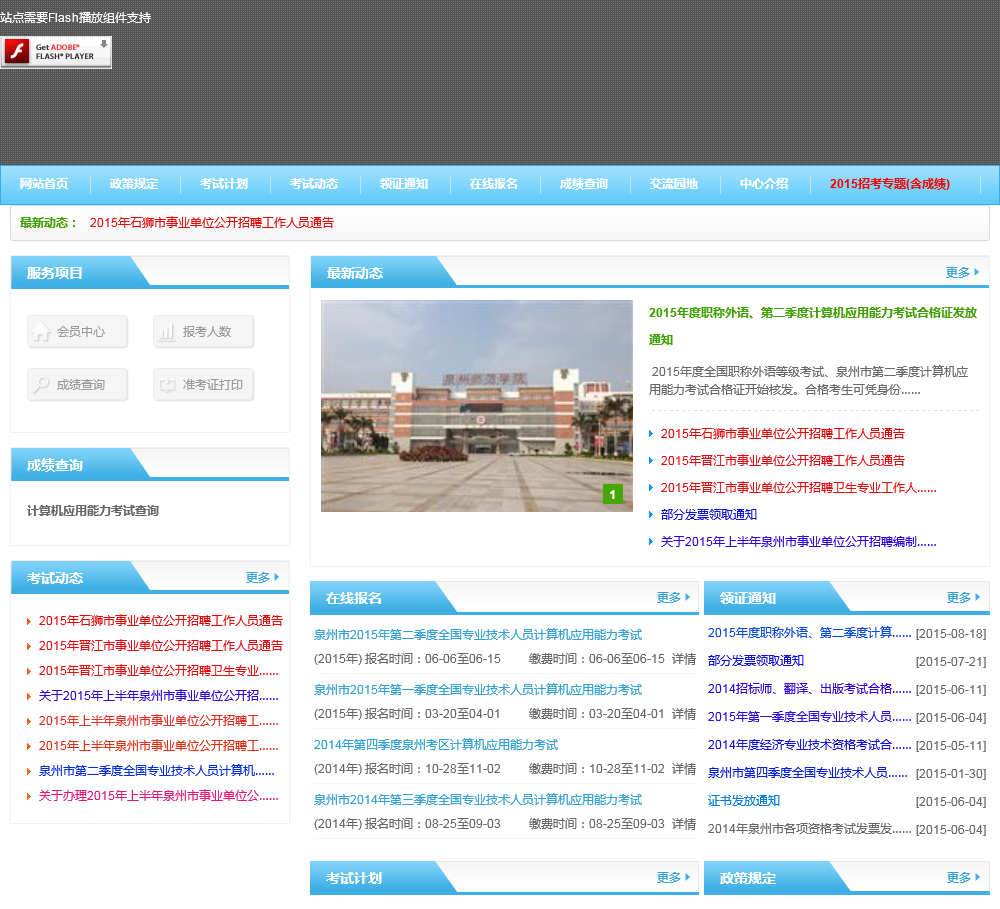Open 关于2015年上半年泉州市 notice in 最新动态 list
1000x909 pixels.
point(798,542)
